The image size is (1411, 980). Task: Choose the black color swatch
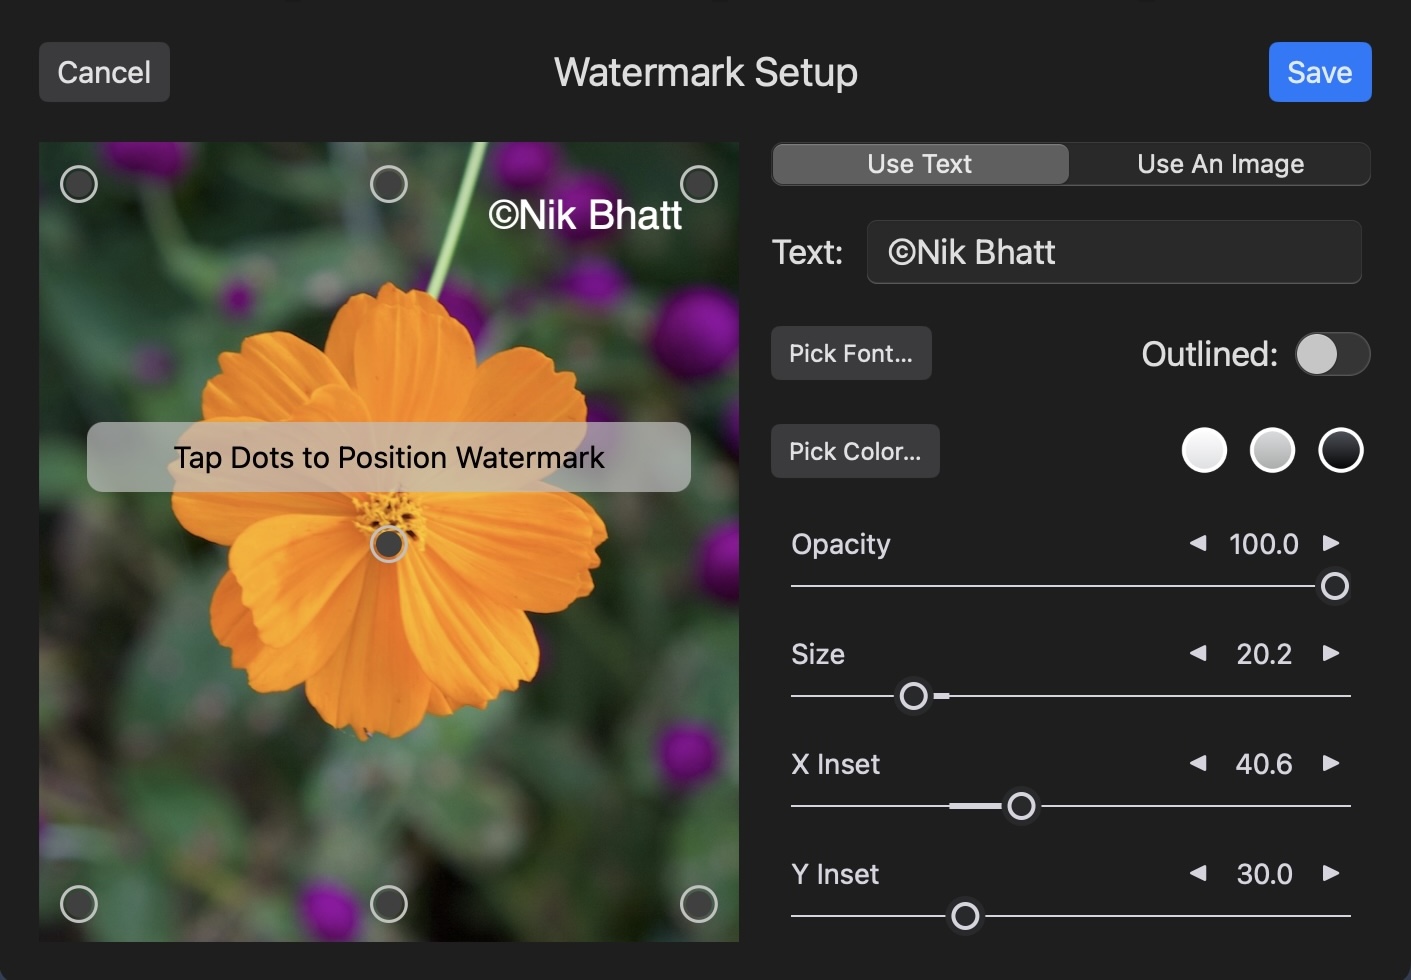pos(1341,450)
